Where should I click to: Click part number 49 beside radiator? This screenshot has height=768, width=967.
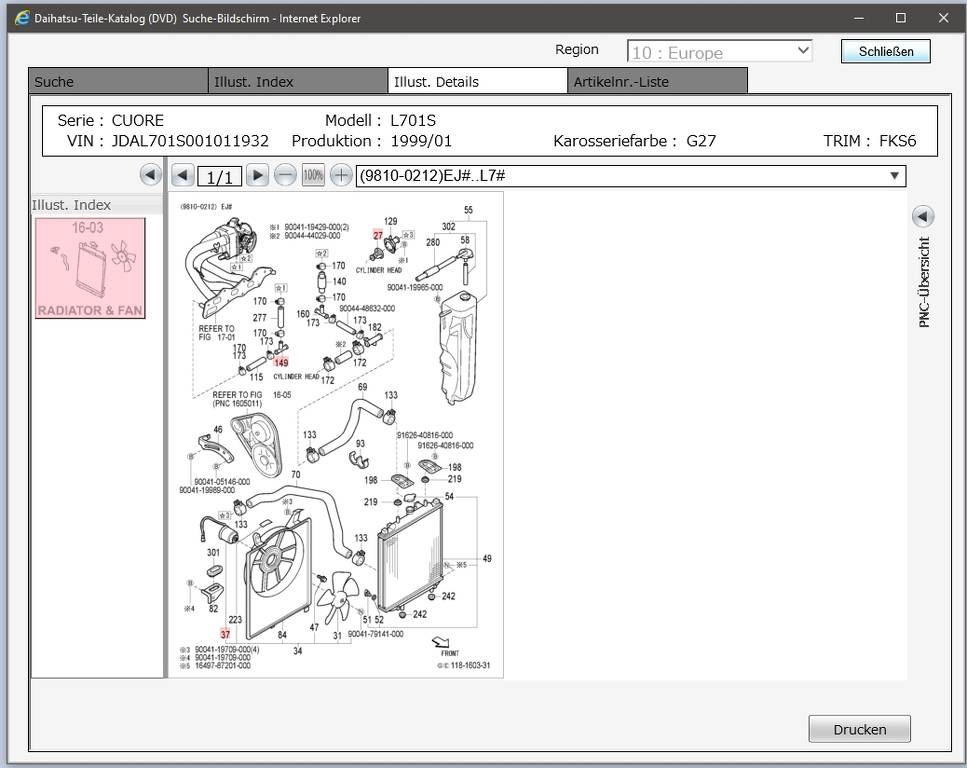(x=487, y=559)
